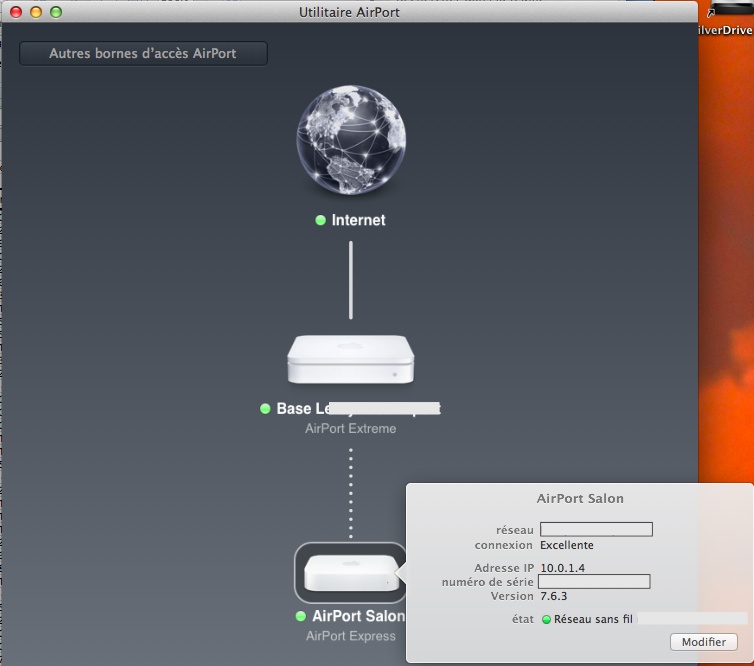
Task: Click the AirPort Extreme subtitle text
Action: click(350, 429)
